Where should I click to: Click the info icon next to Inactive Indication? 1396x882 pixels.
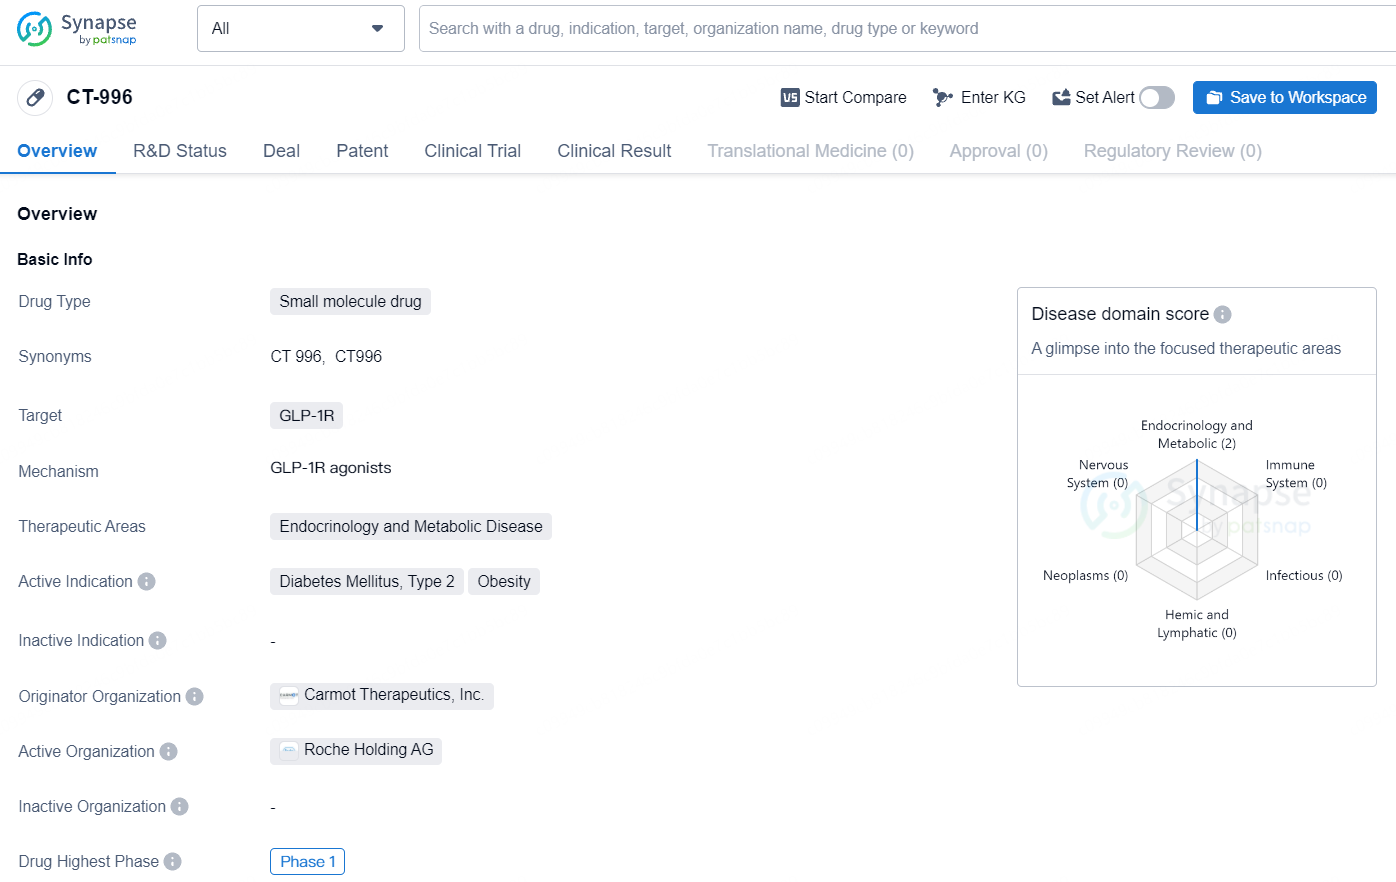coord(158,640)
